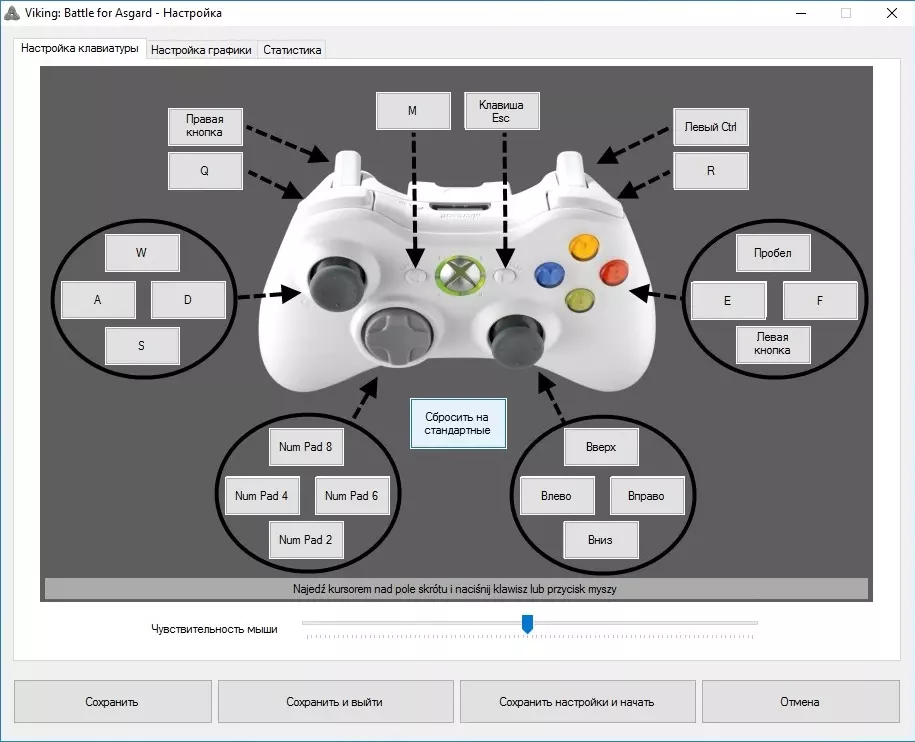Image resolution: width=915 pixels, height=742 pixels.
Task: Click the Сохранить button
Action: (x=113, y=702)
